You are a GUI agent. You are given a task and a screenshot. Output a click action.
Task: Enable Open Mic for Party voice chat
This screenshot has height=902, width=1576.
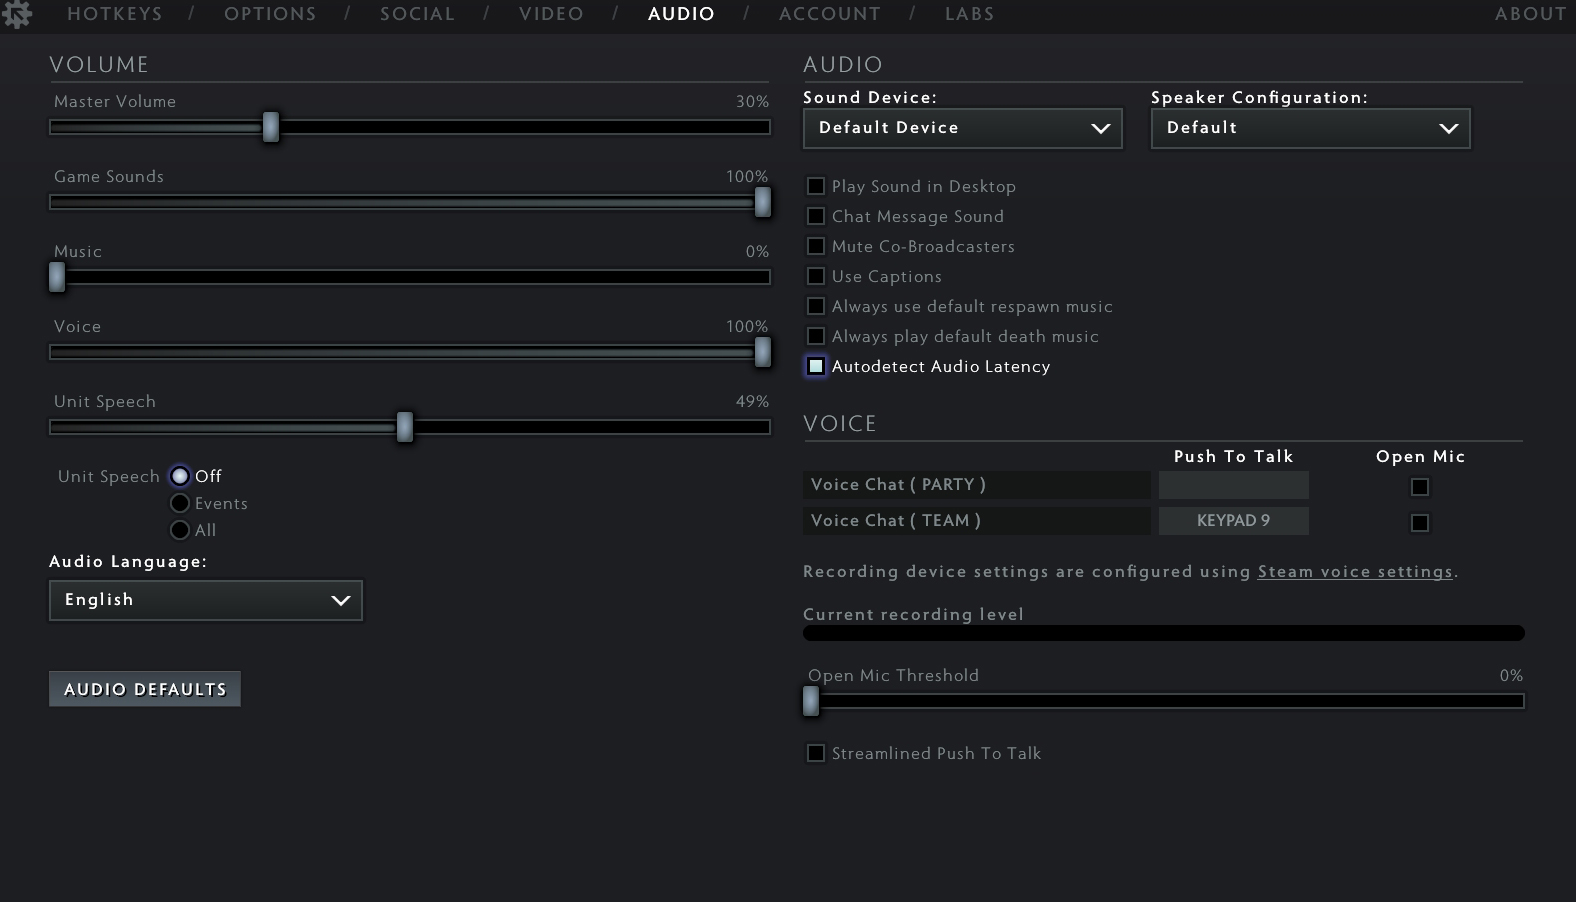coord(1420,487)
